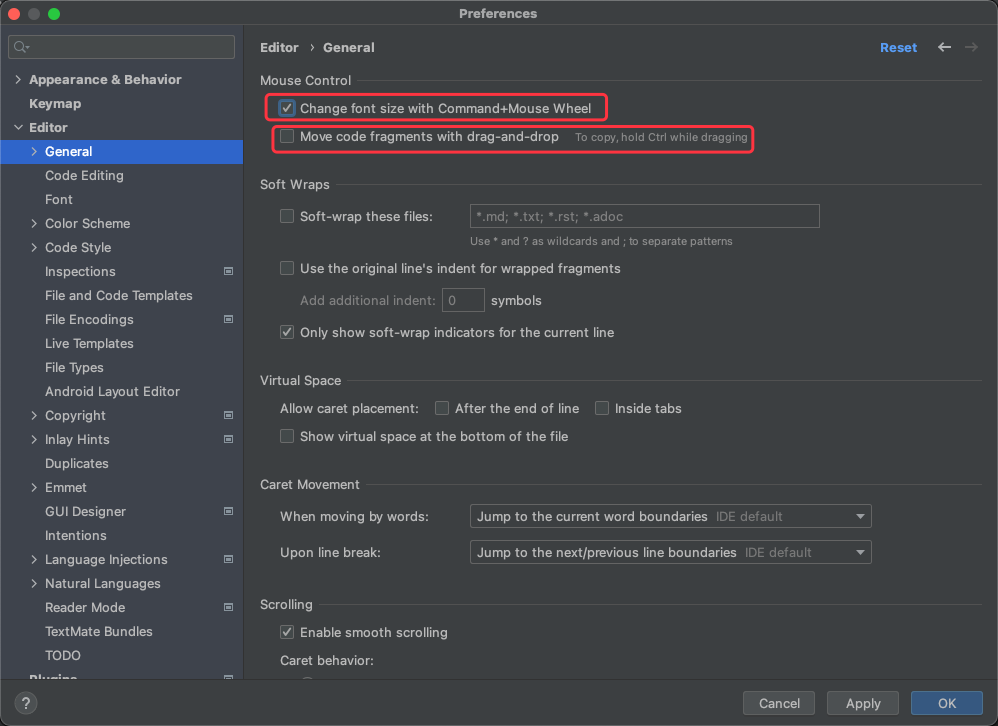Open the Intentions settings page
Viewport: 998px width, 726px height.
[x=76, y=536]
